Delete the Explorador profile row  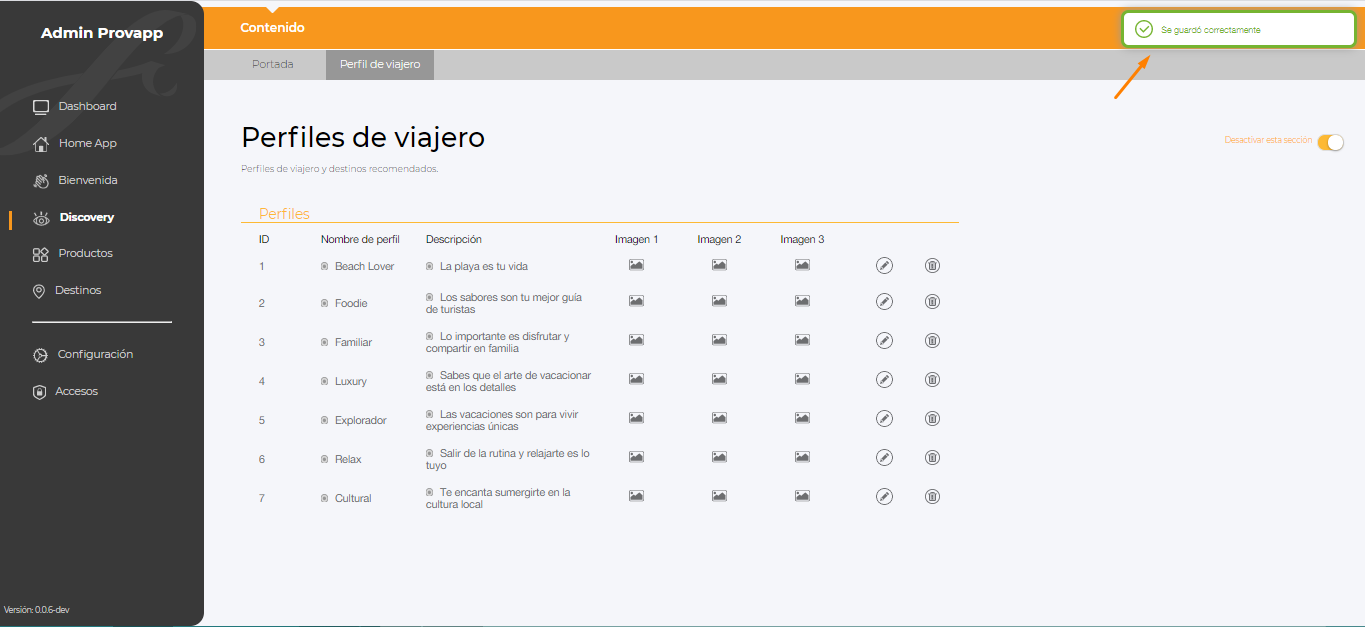[932, 419]
